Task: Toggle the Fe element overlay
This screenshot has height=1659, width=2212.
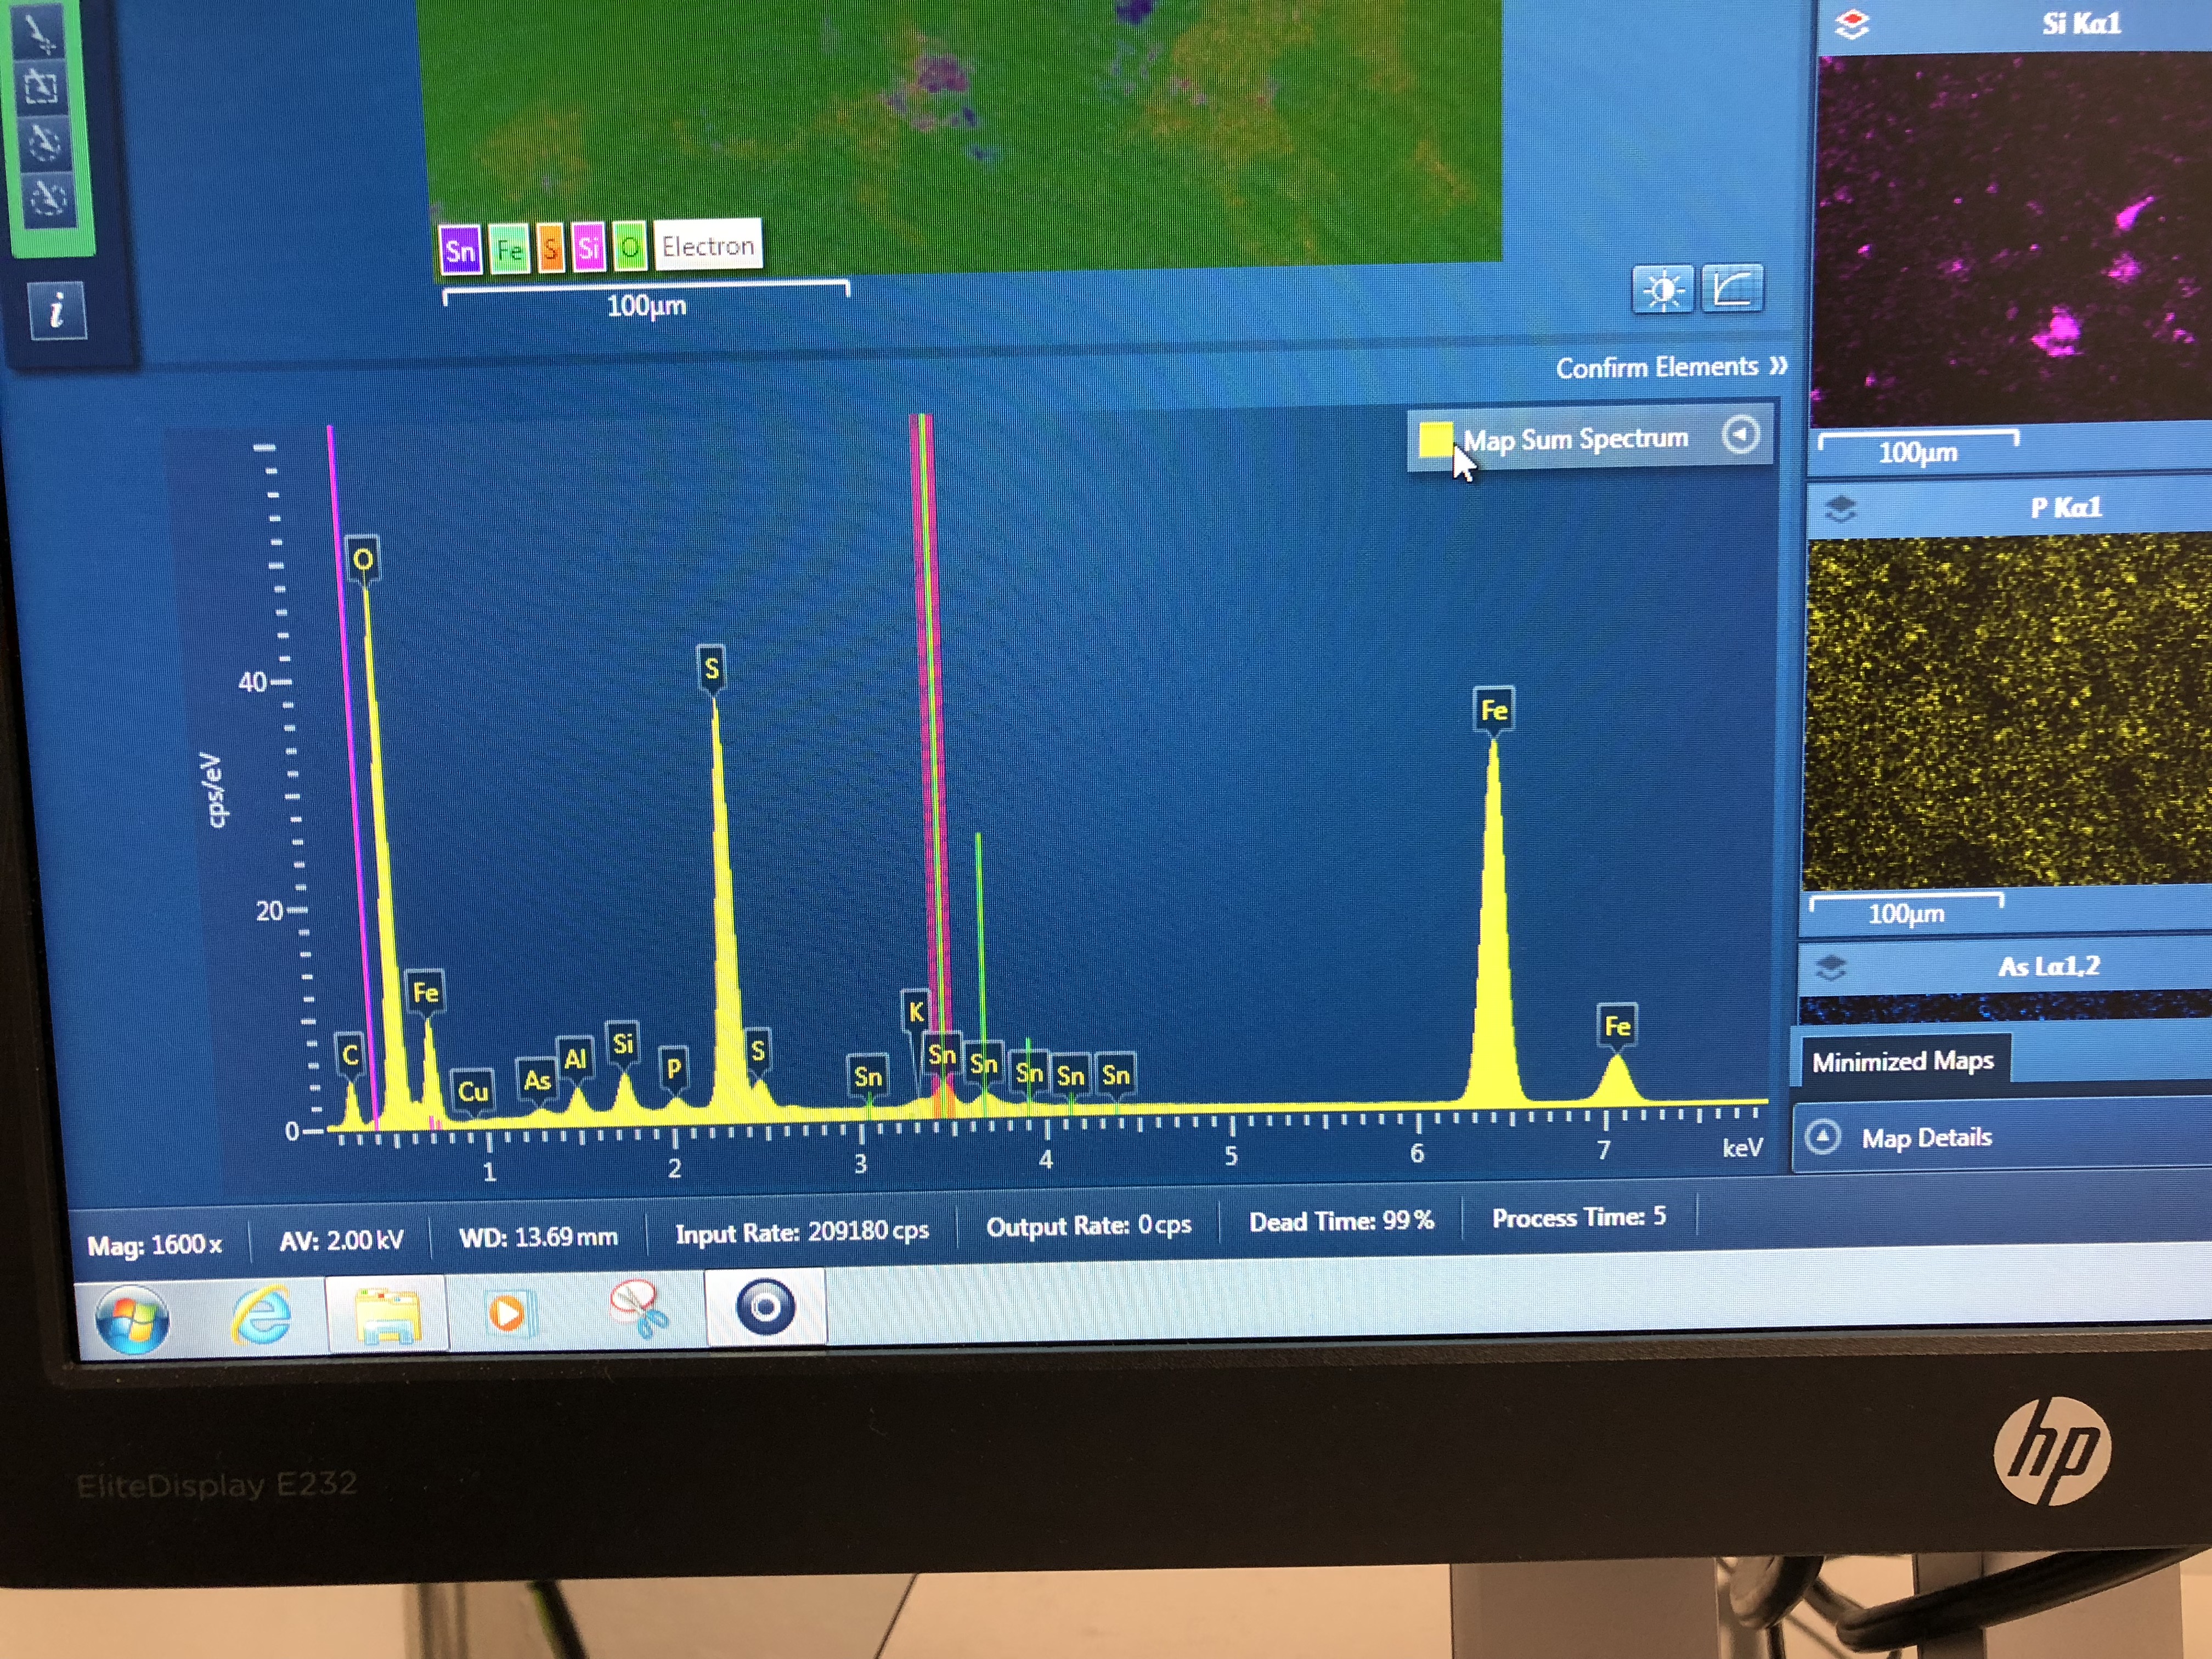Action: point(509,249)
